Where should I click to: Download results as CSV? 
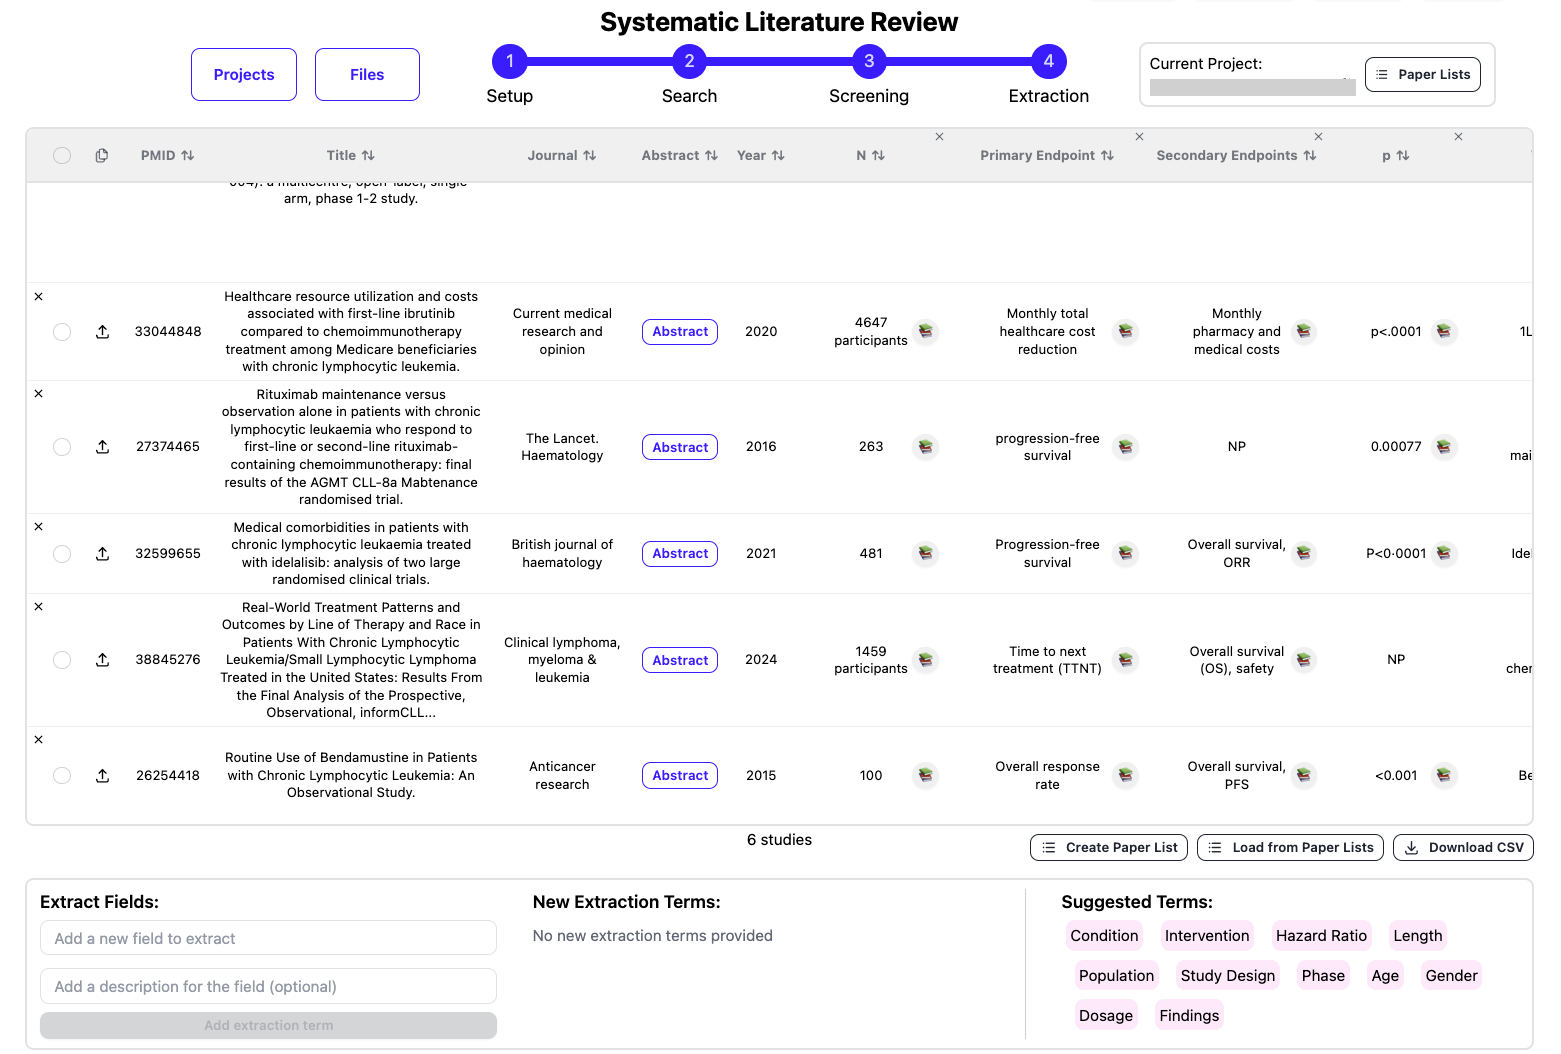point(1462,848)
